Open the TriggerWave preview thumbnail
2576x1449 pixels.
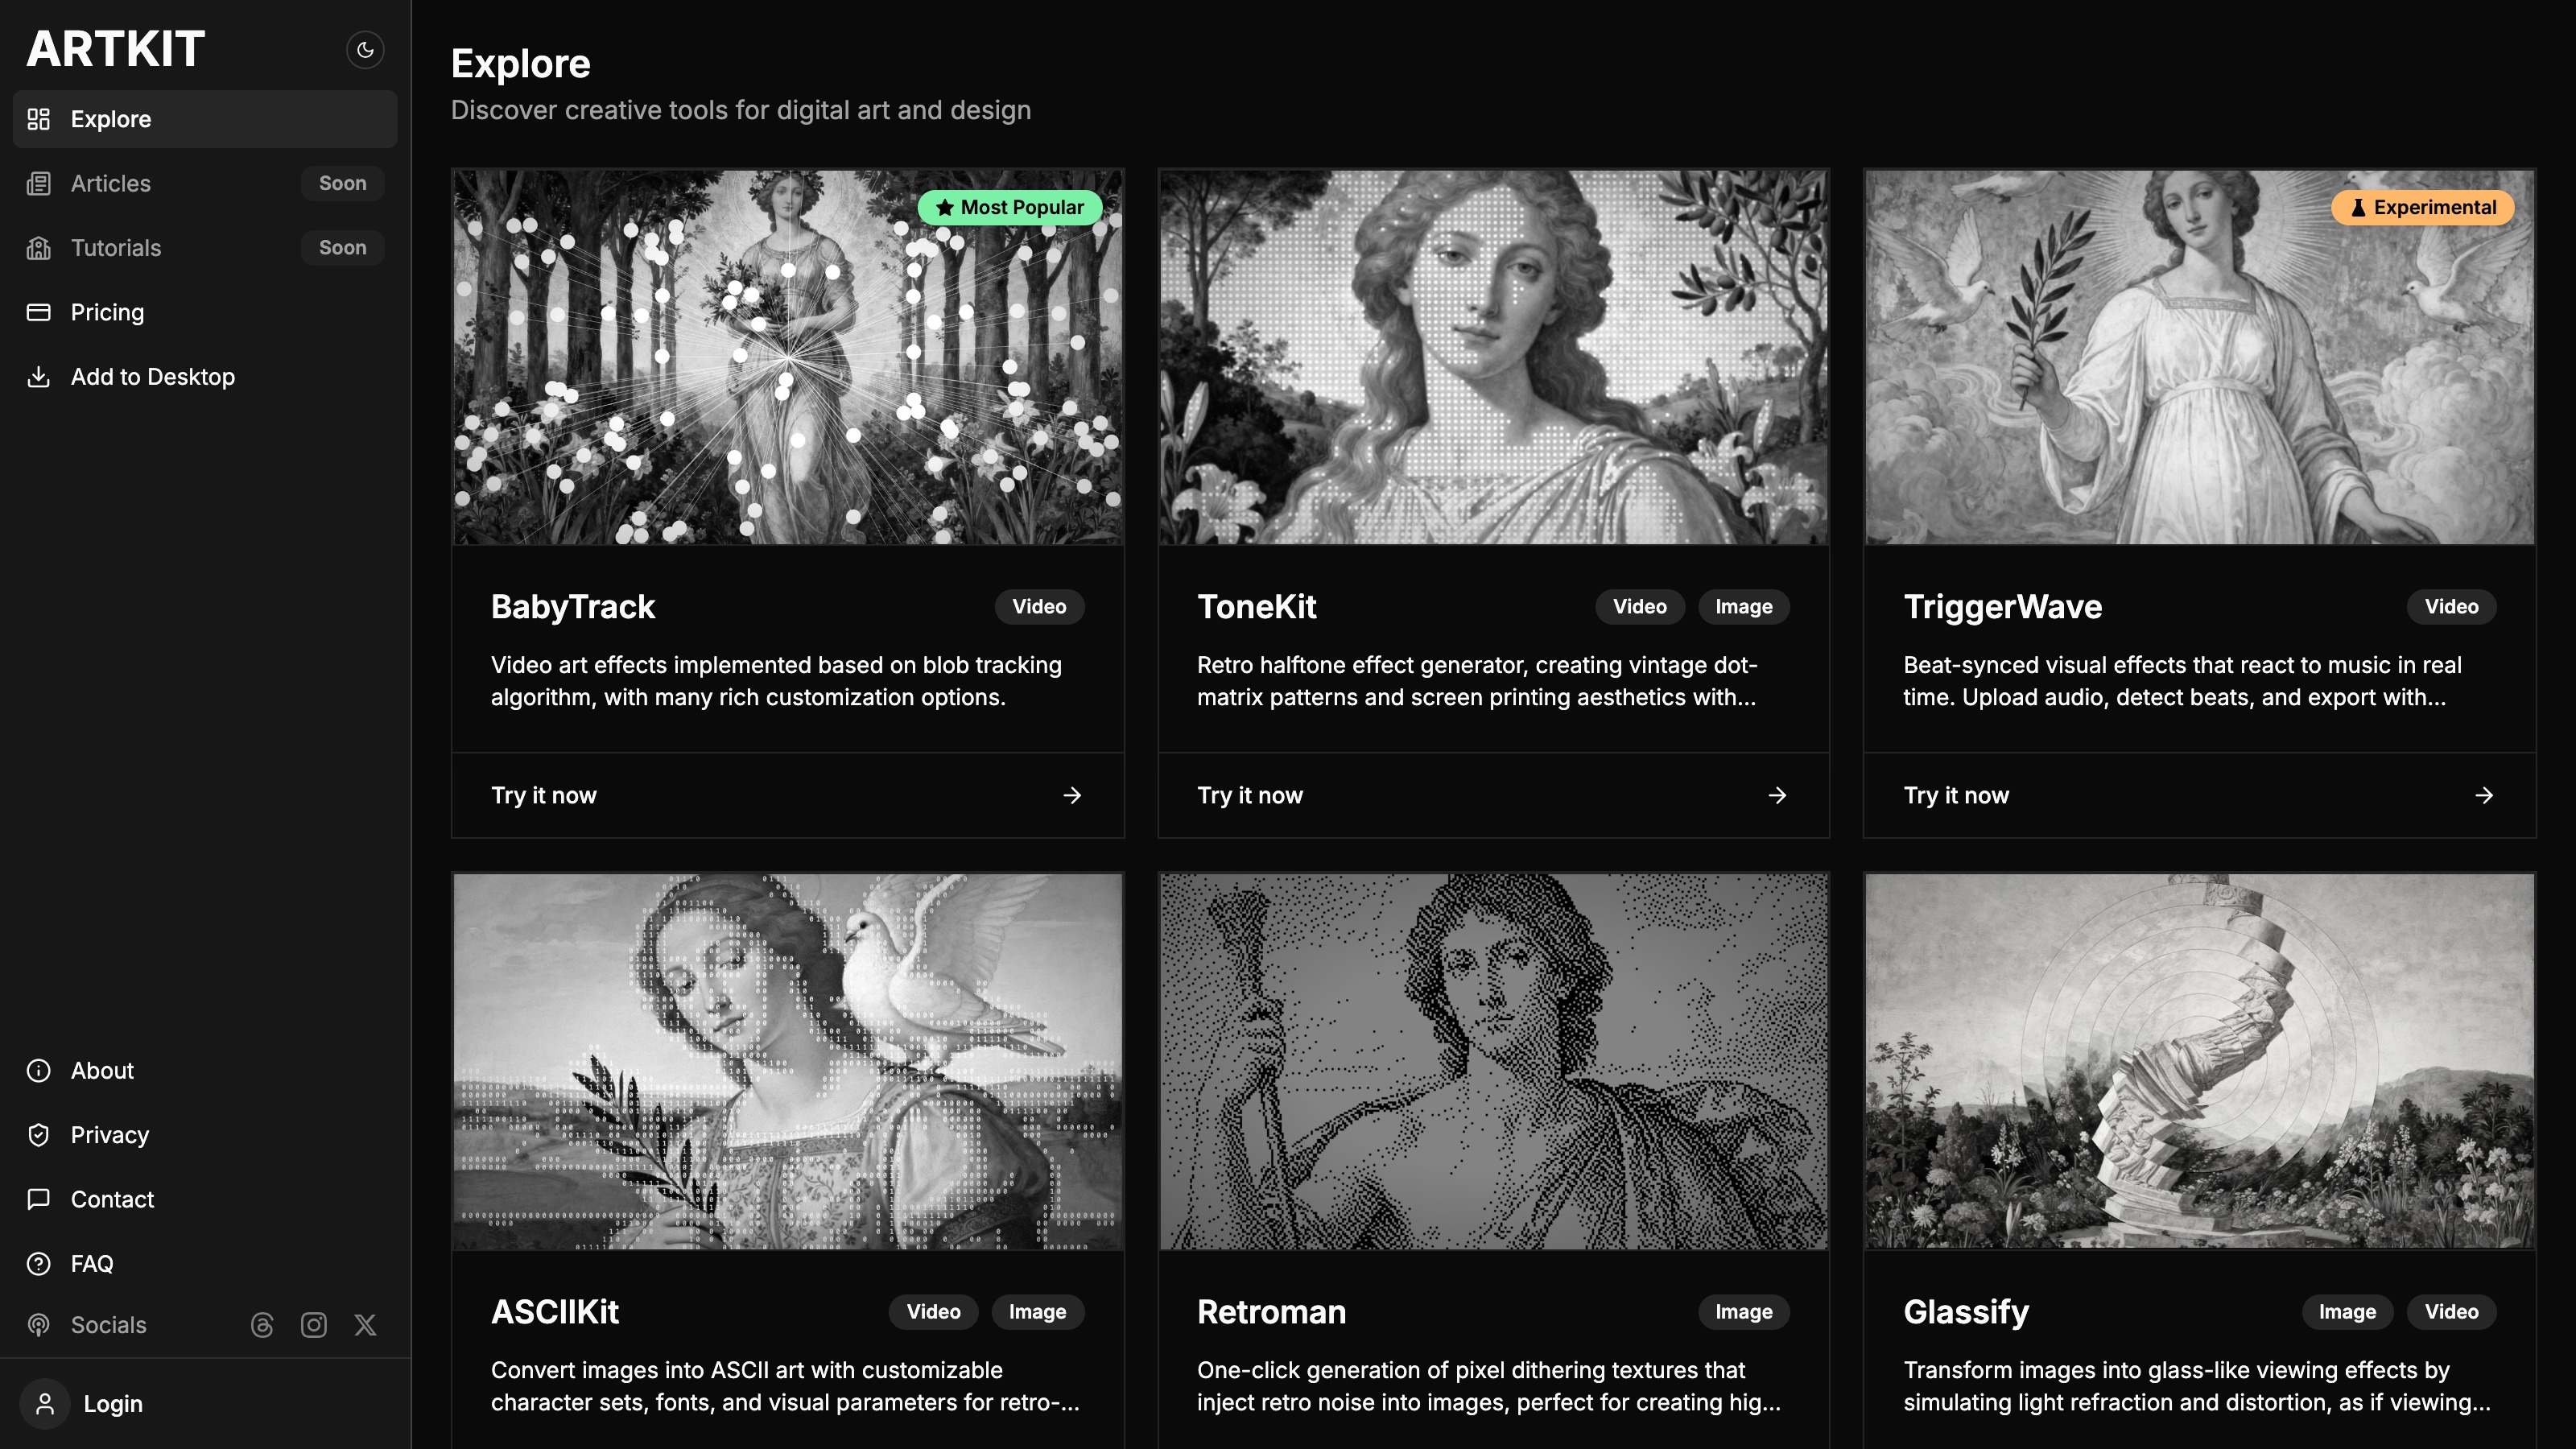tap(2200, 357)
